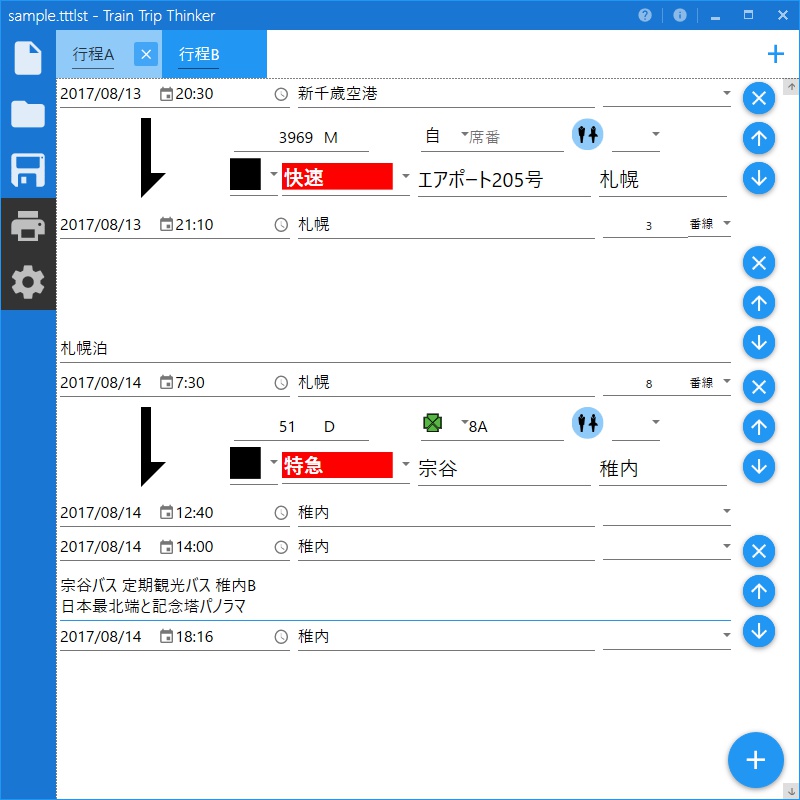Toggle restroom icon for train 51D

587,423
